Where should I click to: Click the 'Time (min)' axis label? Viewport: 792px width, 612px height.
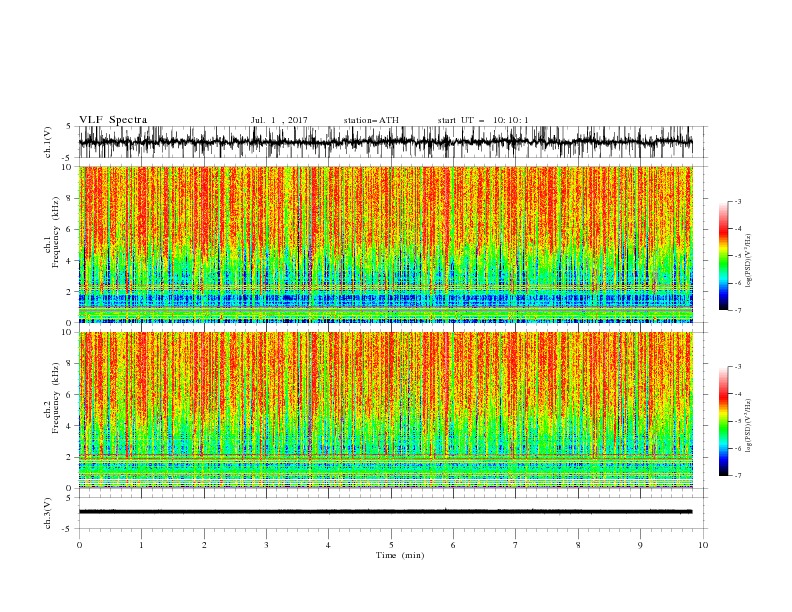(400, 555)
